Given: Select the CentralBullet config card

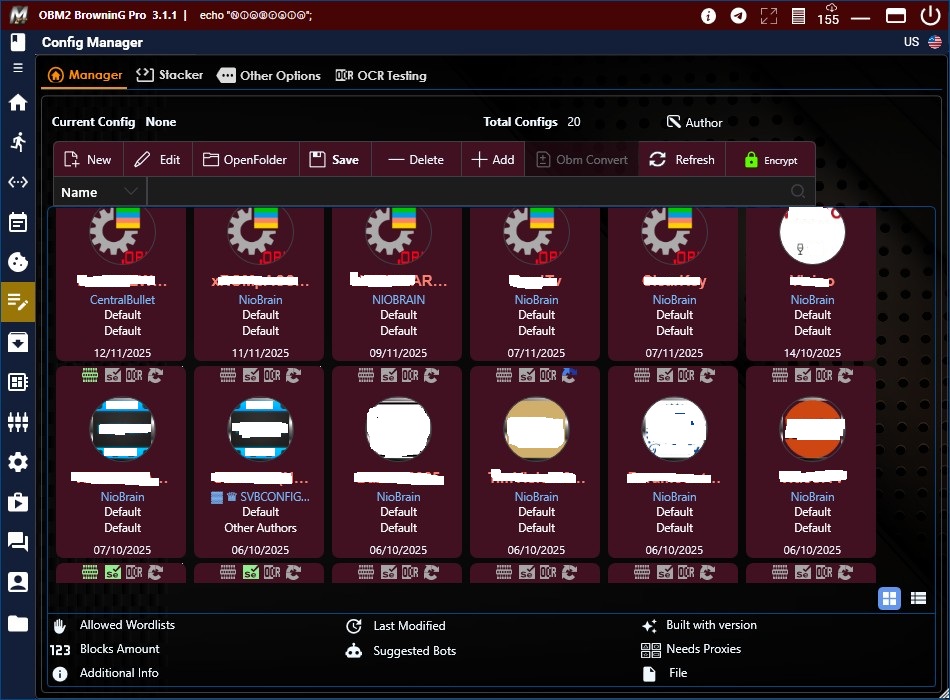Looking at the screenshot, I should (121, 284).
